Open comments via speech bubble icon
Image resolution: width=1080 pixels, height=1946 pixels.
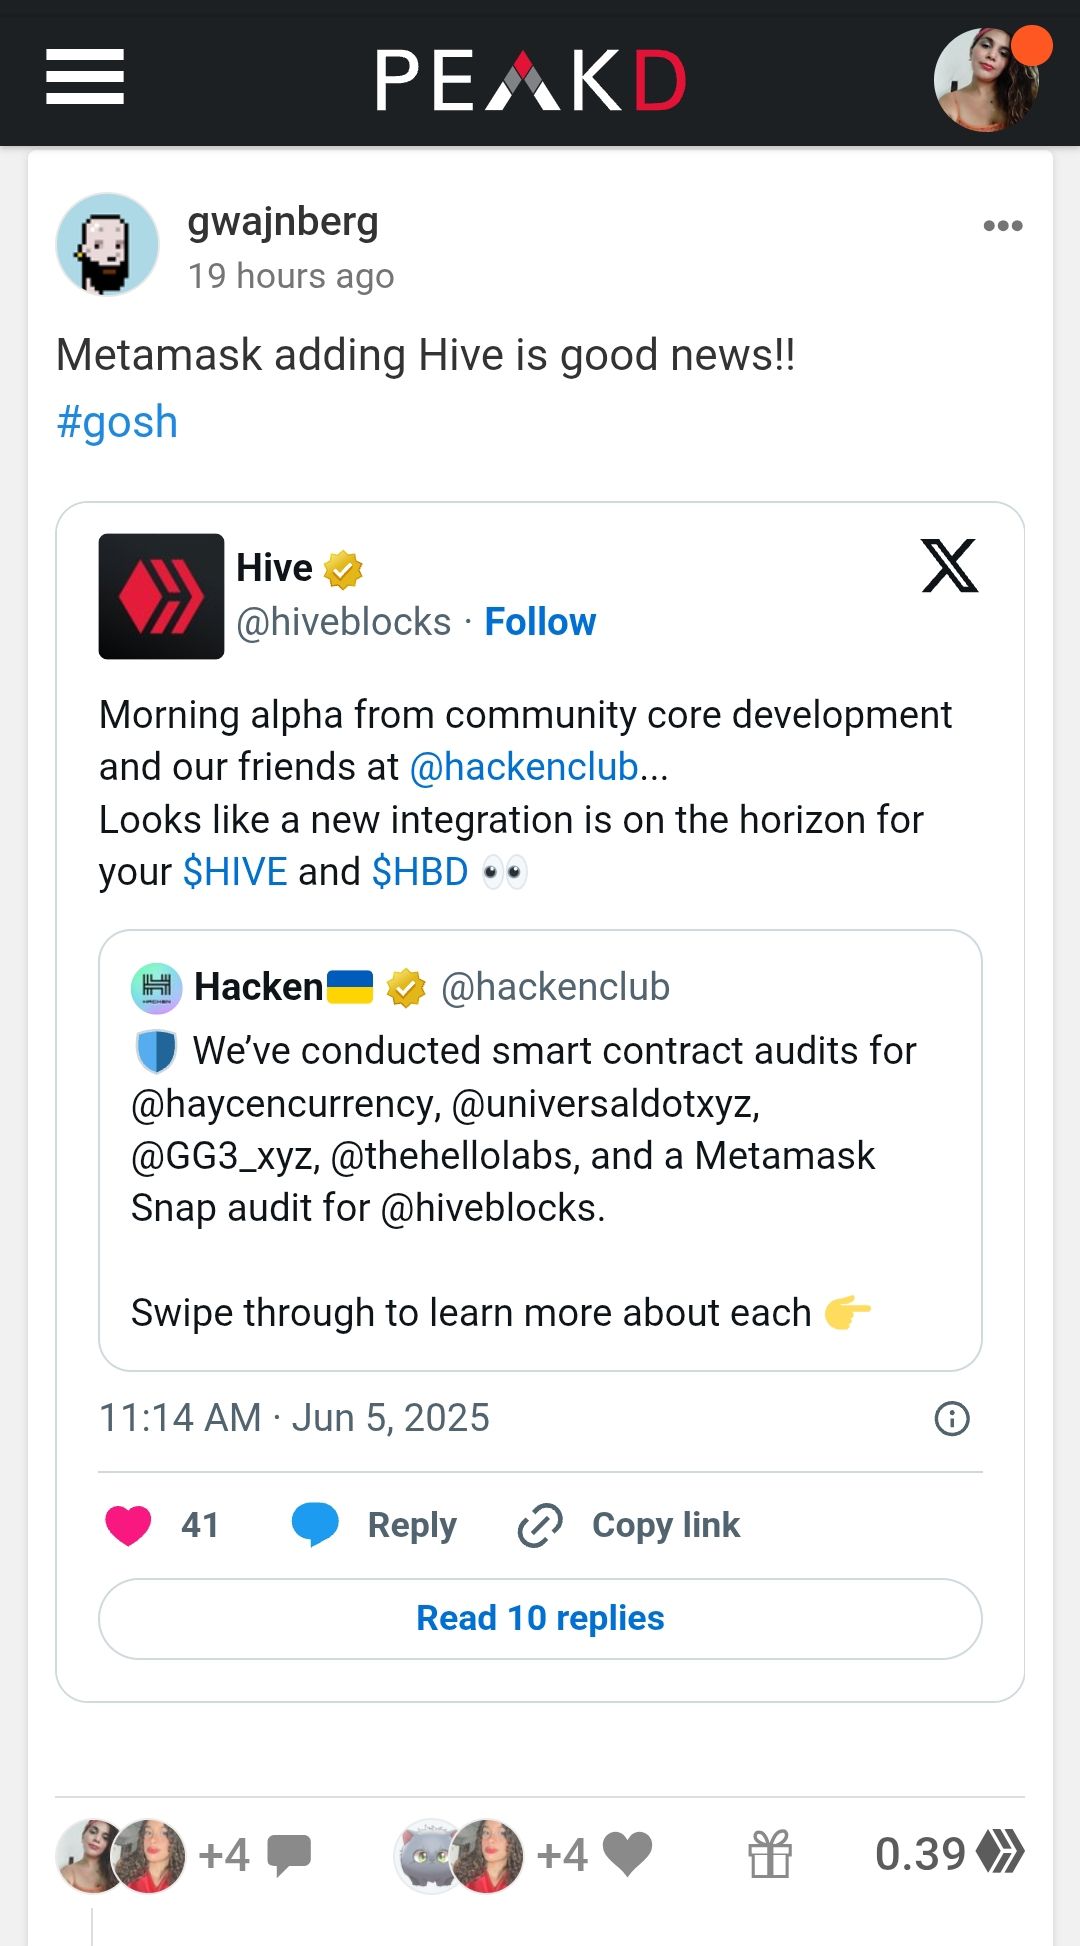coord(290,1855)
